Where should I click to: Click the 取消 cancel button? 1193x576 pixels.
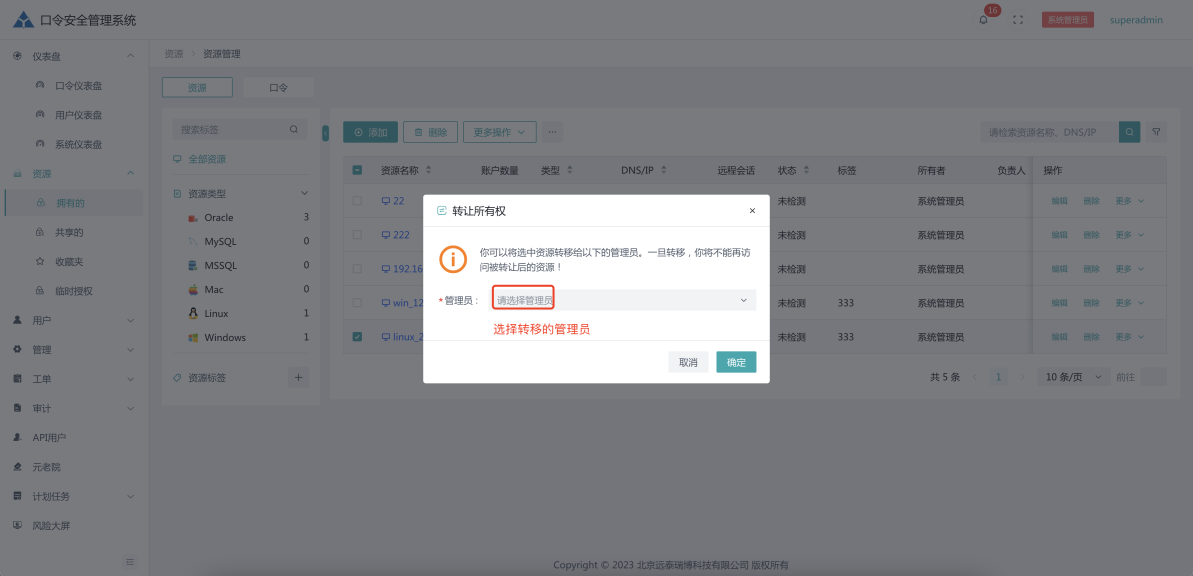688,362
